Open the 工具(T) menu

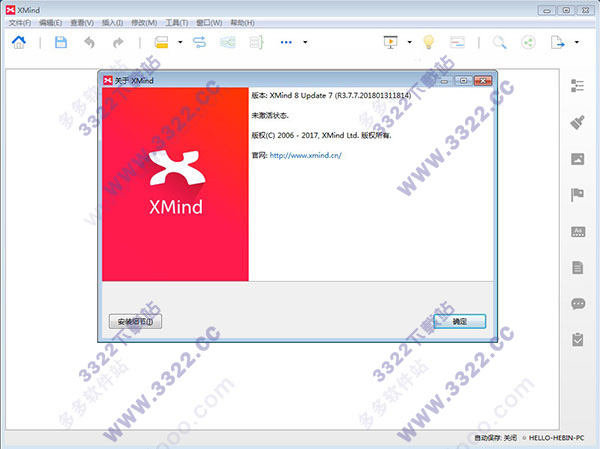176,23
